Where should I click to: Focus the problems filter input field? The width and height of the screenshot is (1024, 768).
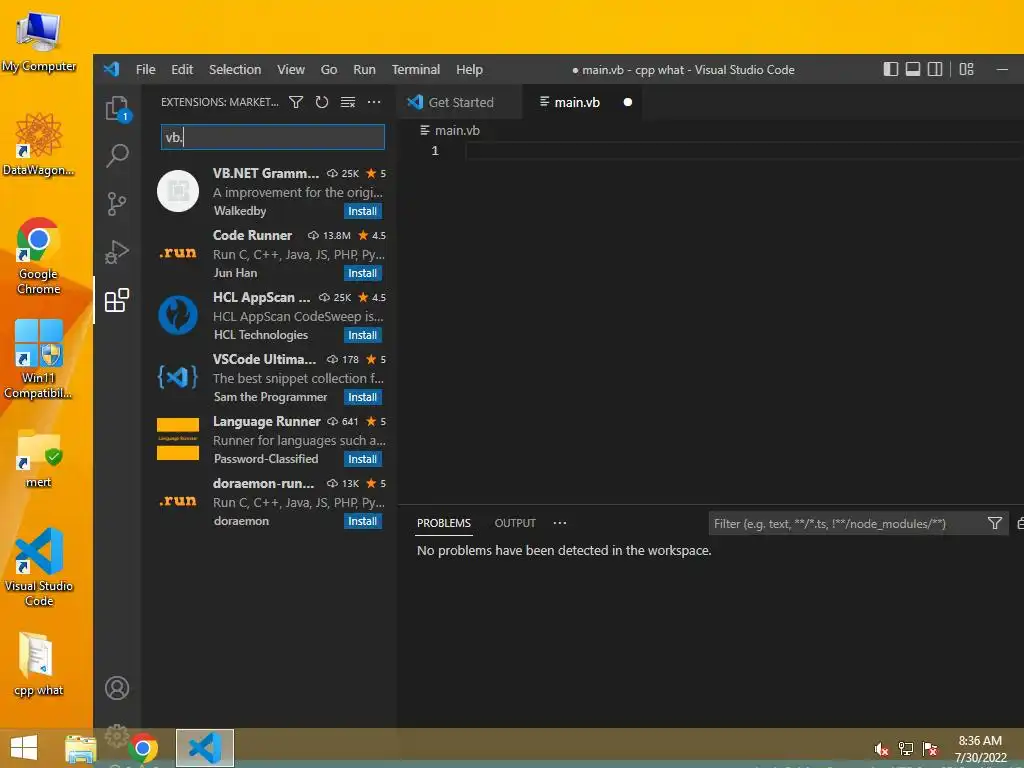[848, 524]
